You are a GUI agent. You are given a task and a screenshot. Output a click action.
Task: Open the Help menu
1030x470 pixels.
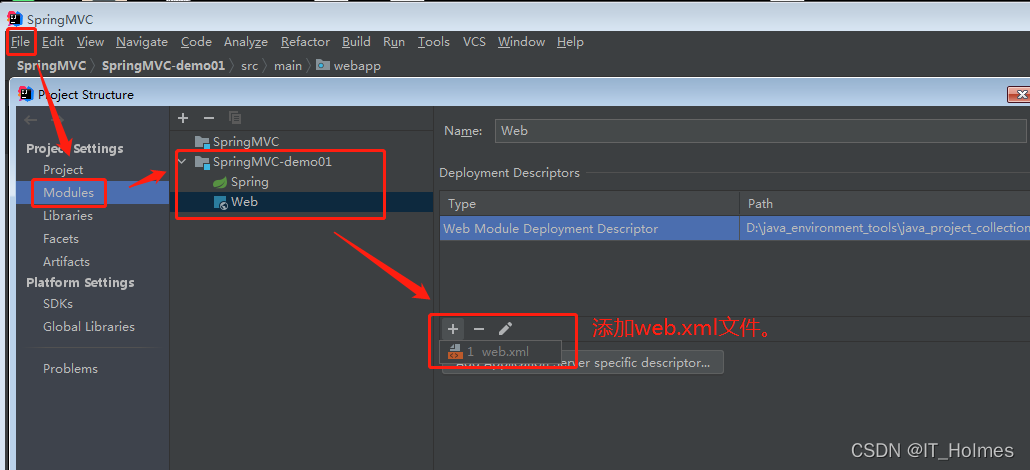point(570,42)
